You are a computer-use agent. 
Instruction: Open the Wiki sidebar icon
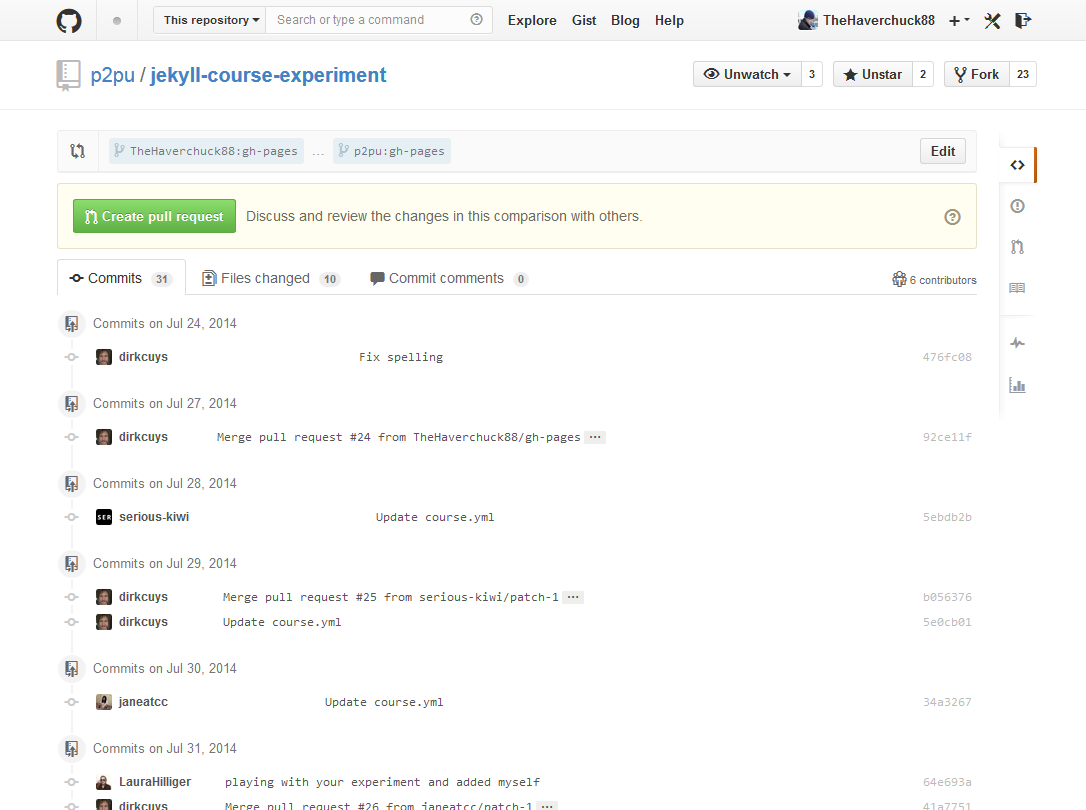[x=1017, y=288]
